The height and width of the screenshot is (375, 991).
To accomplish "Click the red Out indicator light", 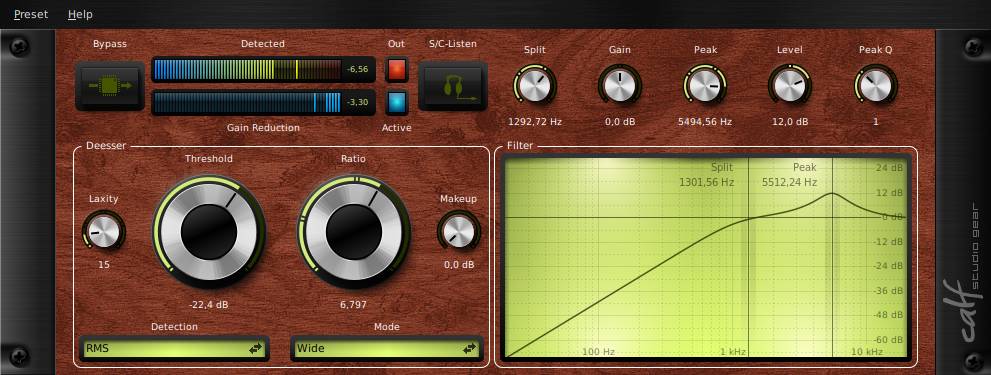I will pyautogui.click(x=397, y=70).
